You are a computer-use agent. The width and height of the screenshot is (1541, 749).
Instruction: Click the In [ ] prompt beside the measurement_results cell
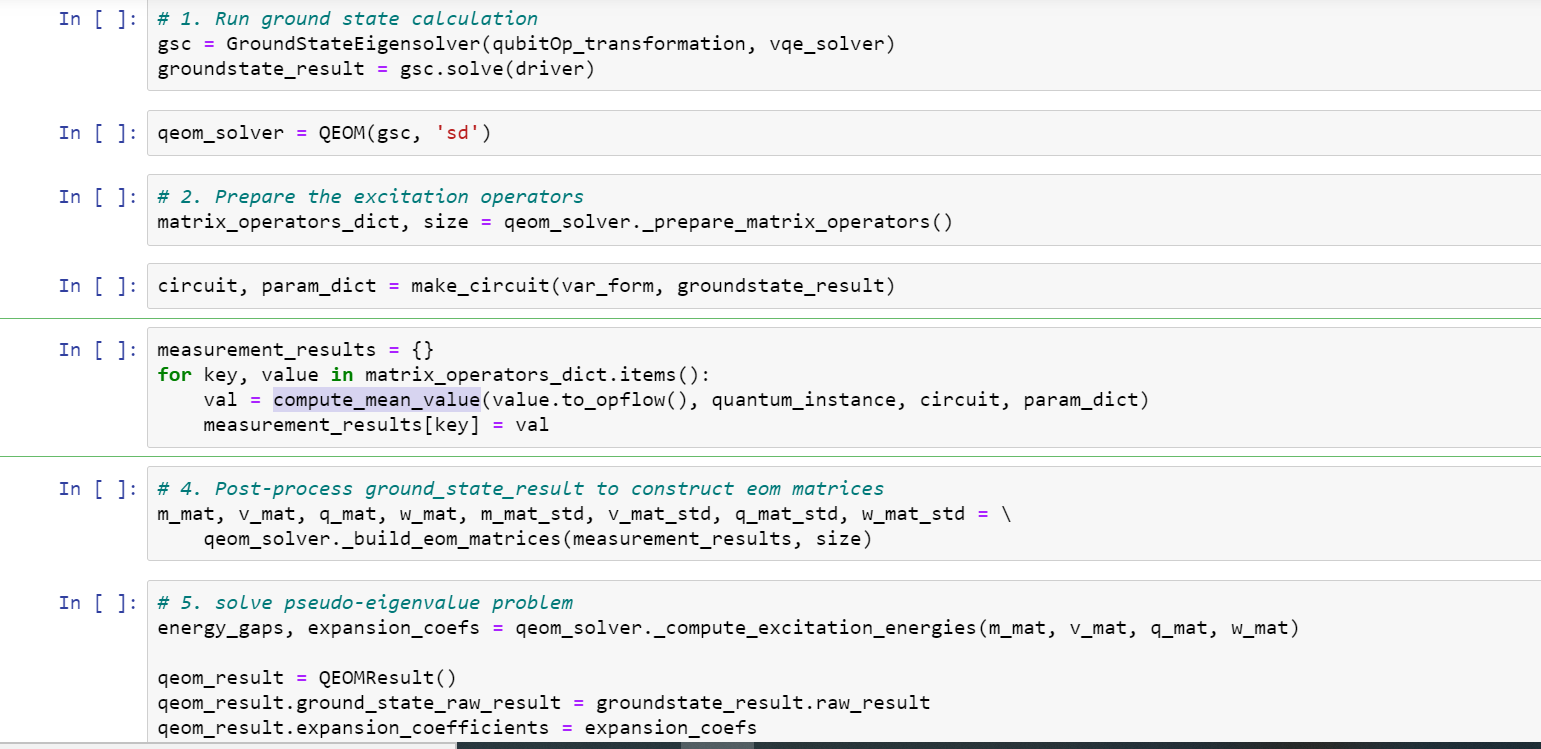[96, 349]
